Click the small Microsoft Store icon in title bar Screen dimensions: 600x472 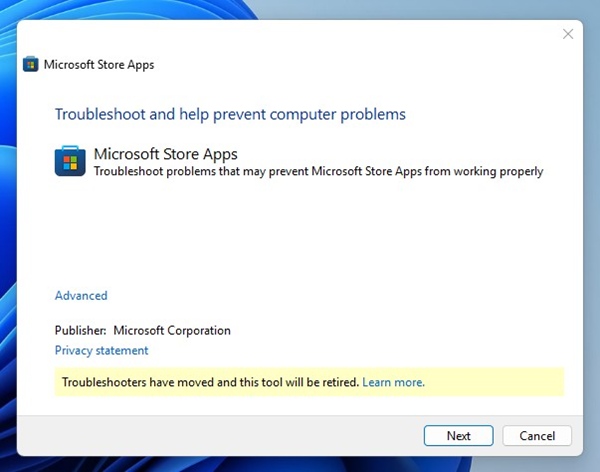[31, 65]
